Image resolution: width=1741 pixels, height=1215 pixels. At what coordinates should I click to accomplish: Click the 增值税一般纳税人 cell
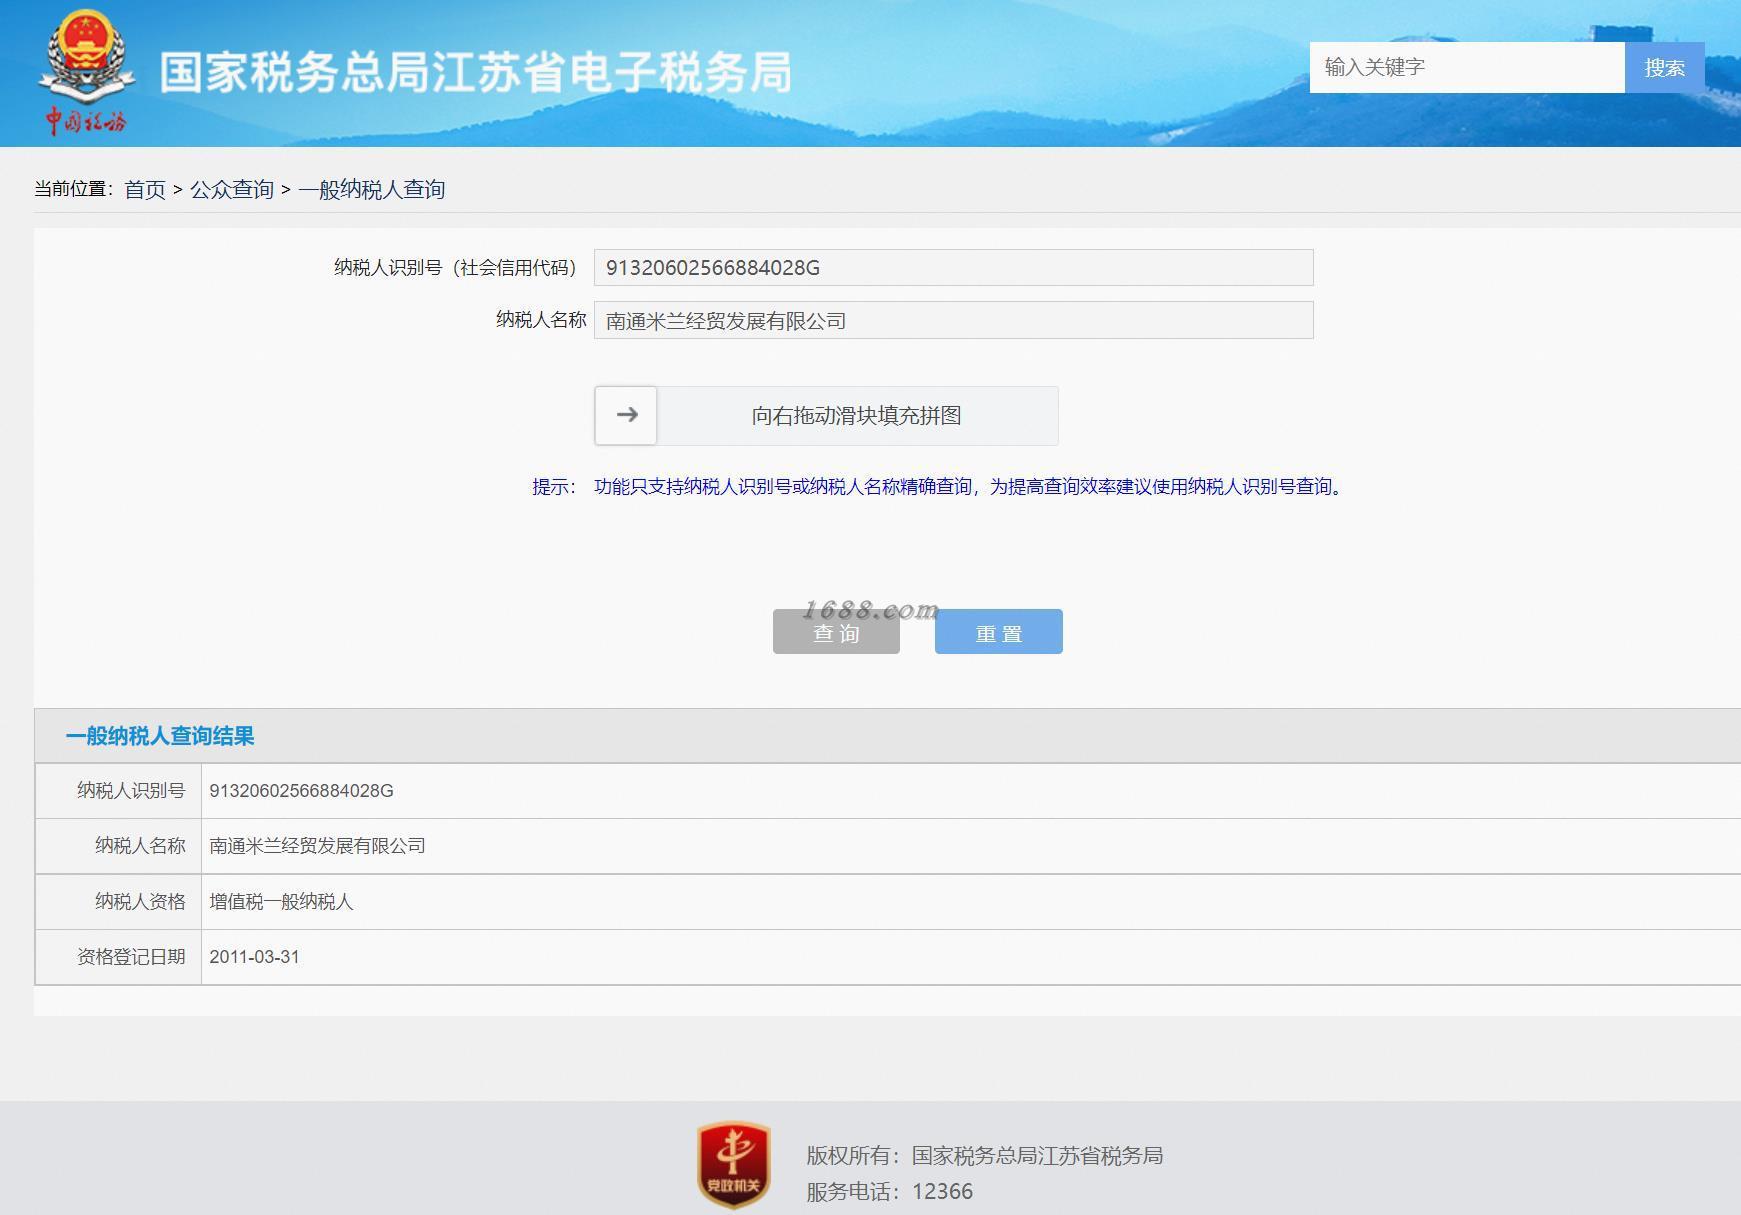coord(281,902)
